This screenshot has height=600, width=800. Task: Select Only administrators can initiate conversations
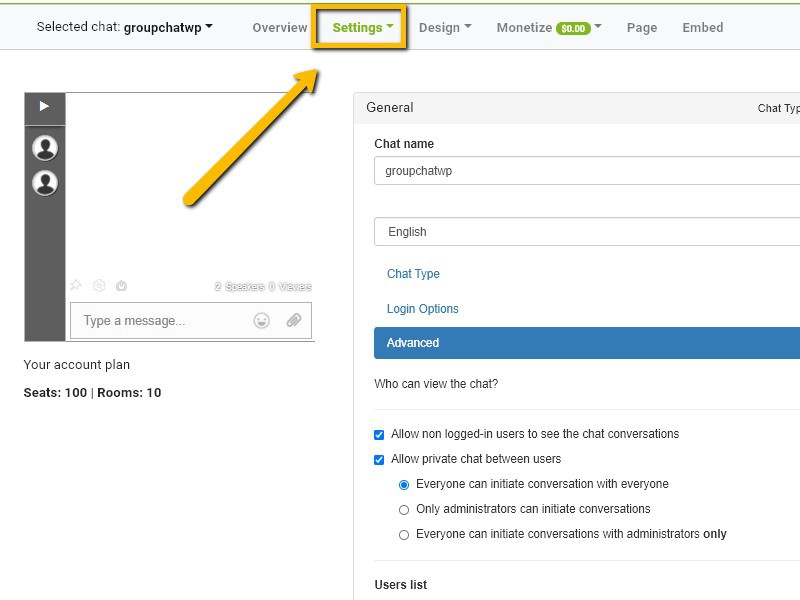coord(404,510)
